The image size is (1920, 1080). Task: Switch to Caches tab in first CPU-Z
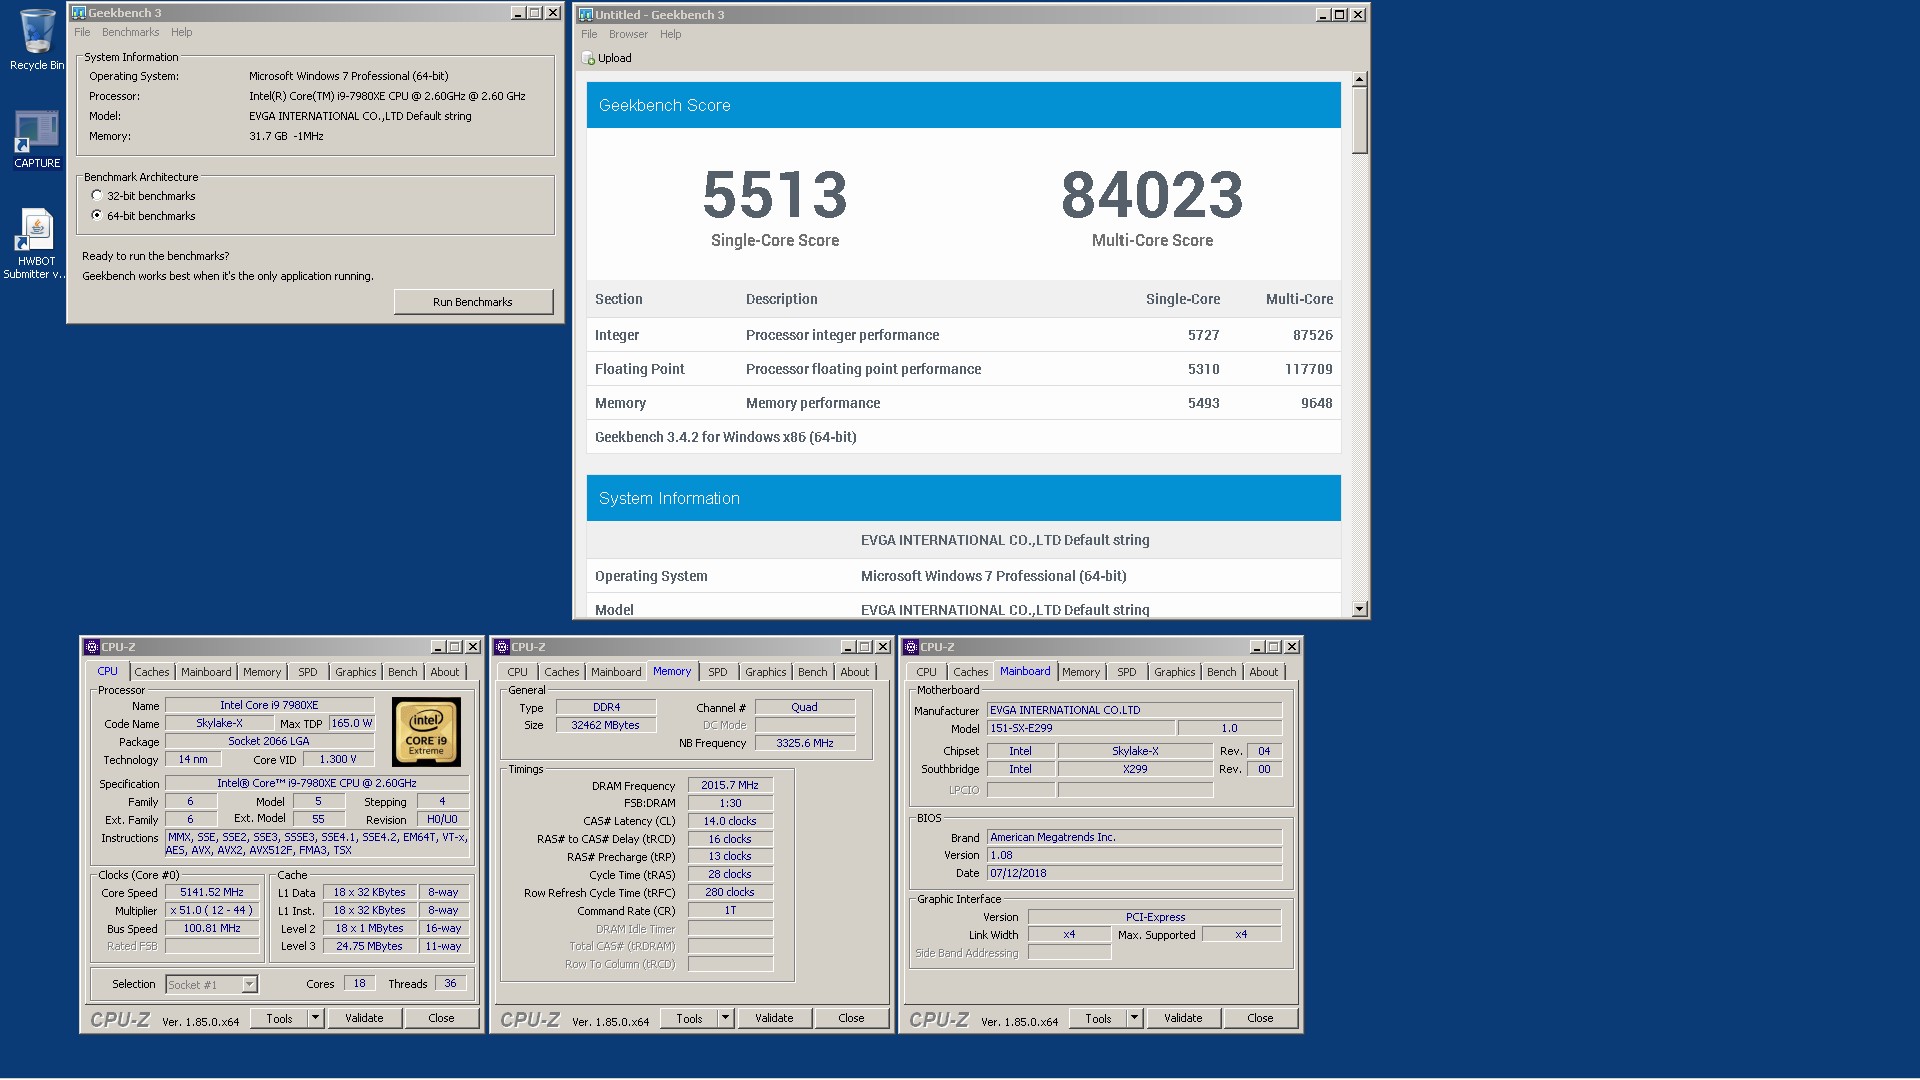click(152, 672)
